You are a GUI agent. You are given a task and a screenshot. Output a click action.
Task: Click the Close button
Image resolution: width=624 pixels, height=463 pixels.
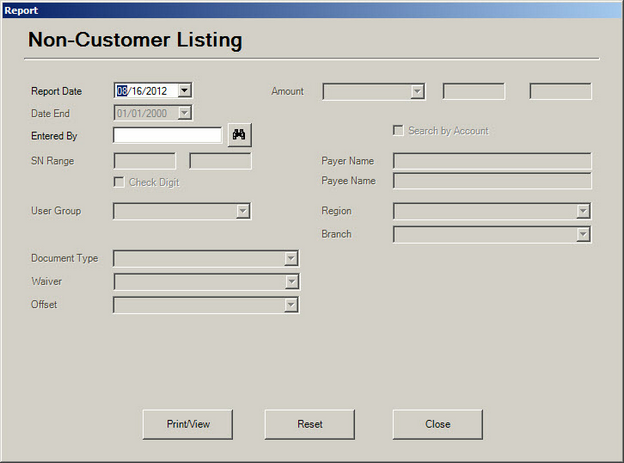click(438, 424)
